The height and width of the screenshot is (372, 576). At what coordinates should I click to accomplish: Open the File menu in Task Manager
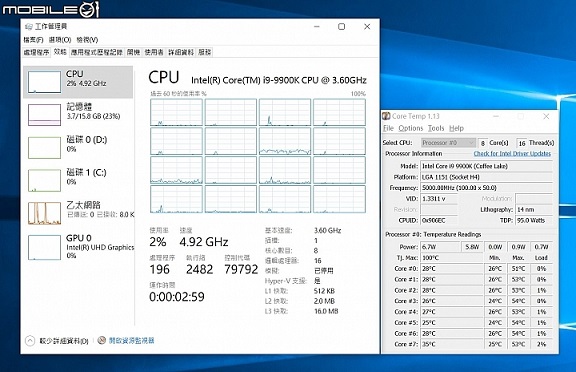[x=33, y=40]
